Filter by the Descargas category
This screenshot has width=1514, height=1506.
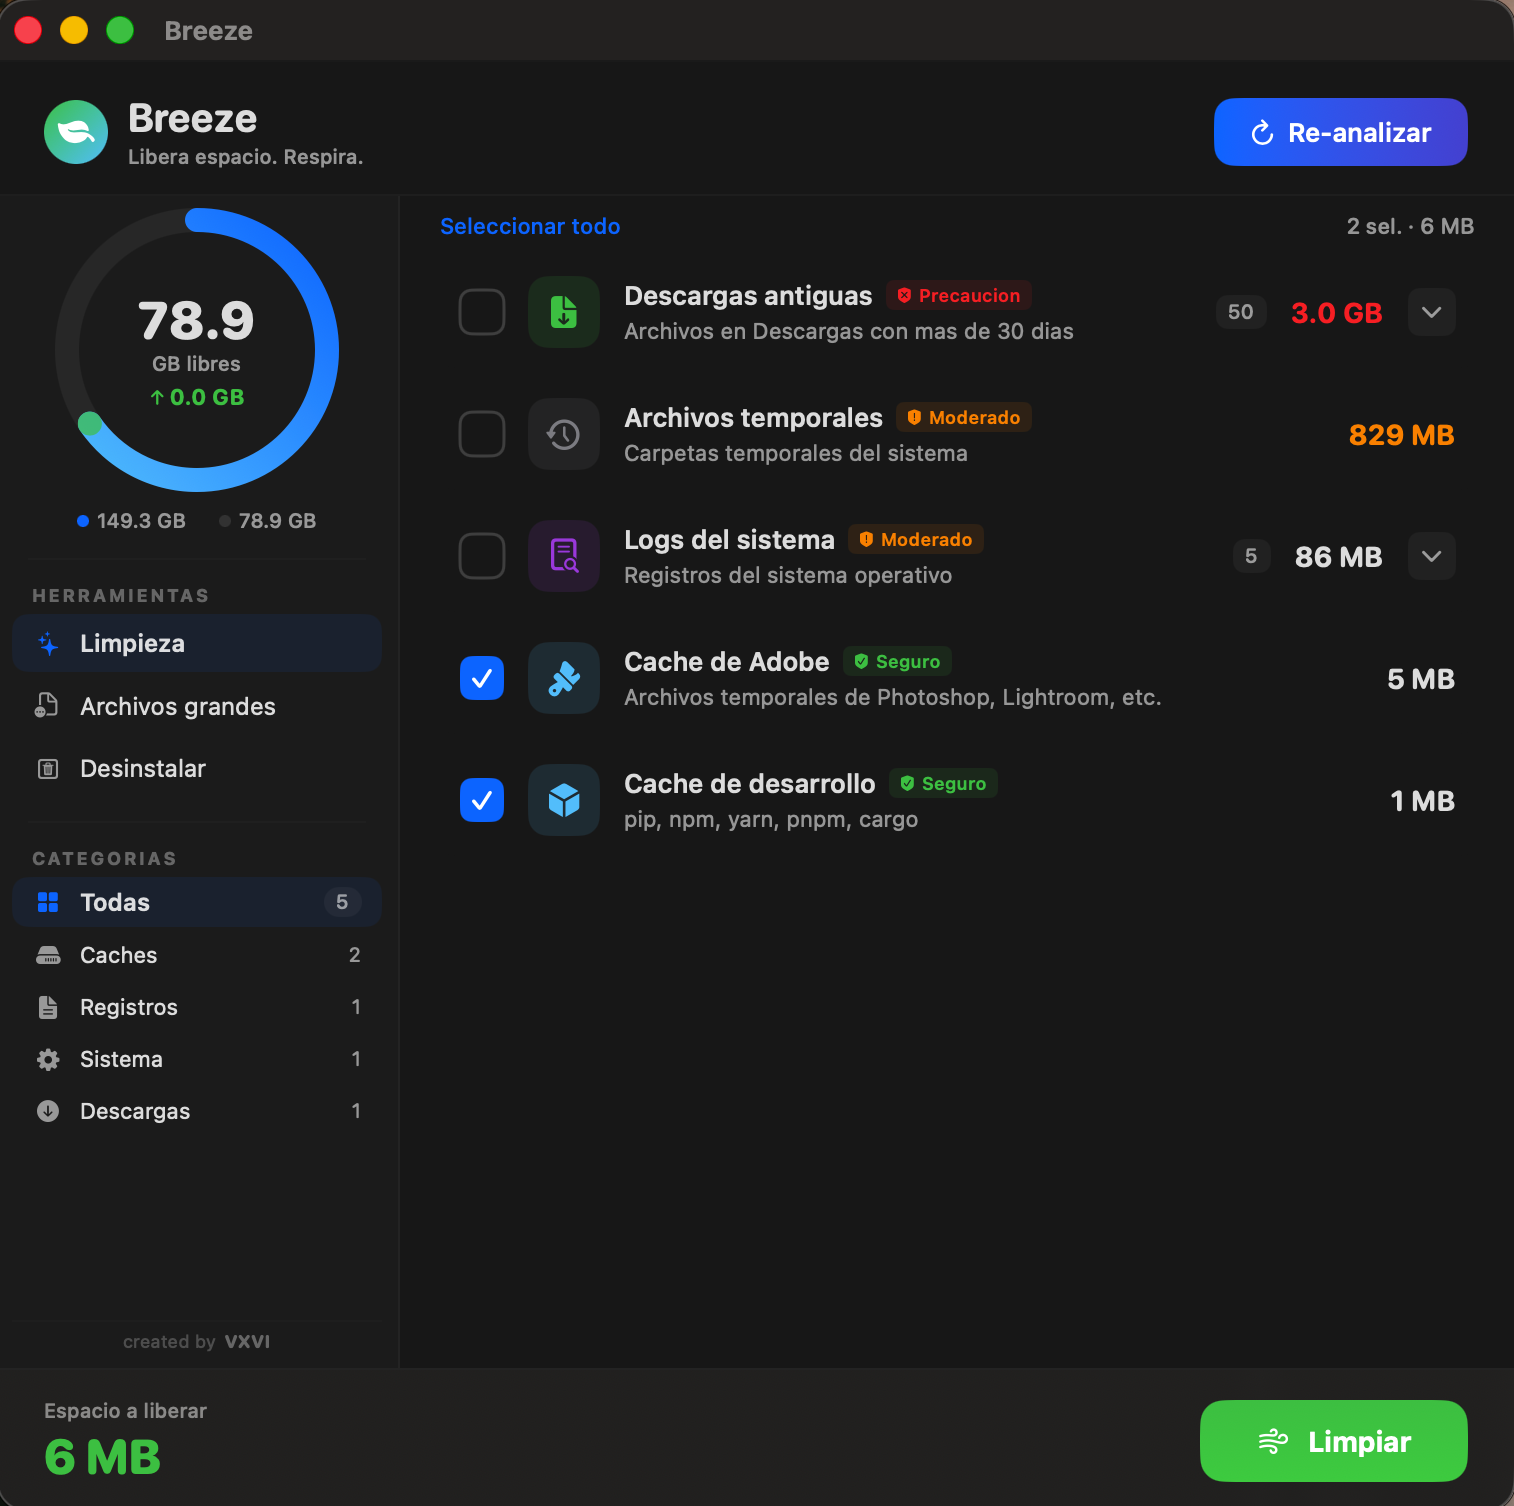pos(197,1111)
